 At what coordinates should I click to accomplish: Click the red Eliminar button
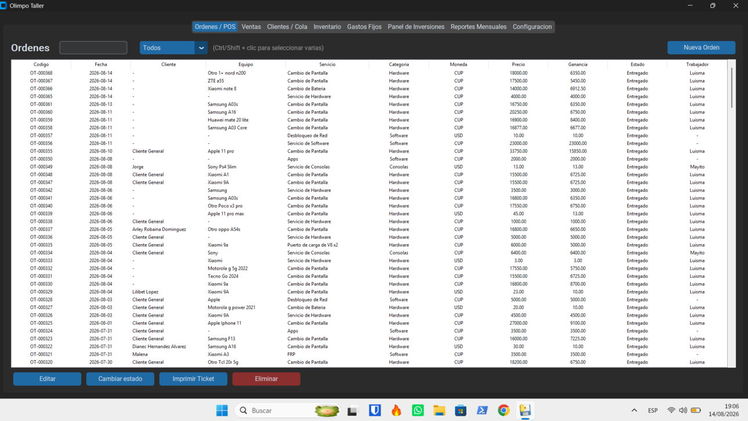[x=266, y=379]
